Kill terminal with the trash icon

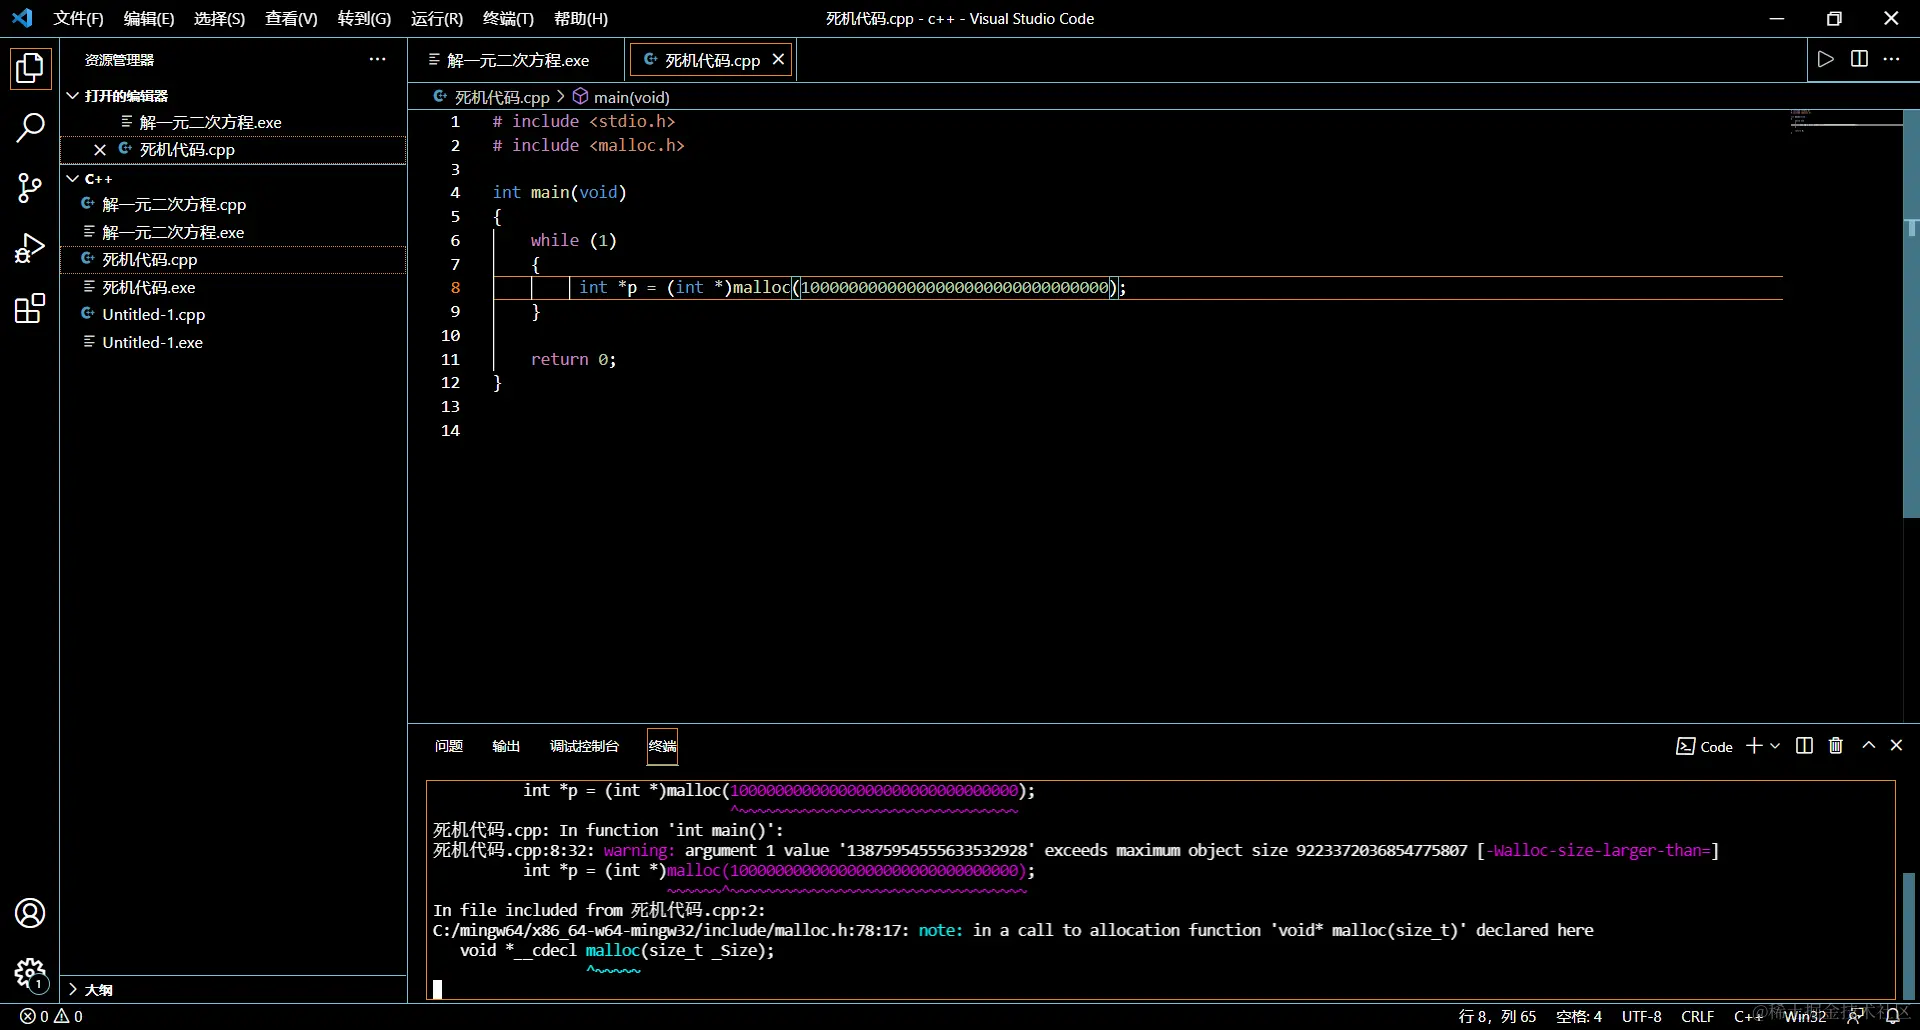click(1836, 746)
